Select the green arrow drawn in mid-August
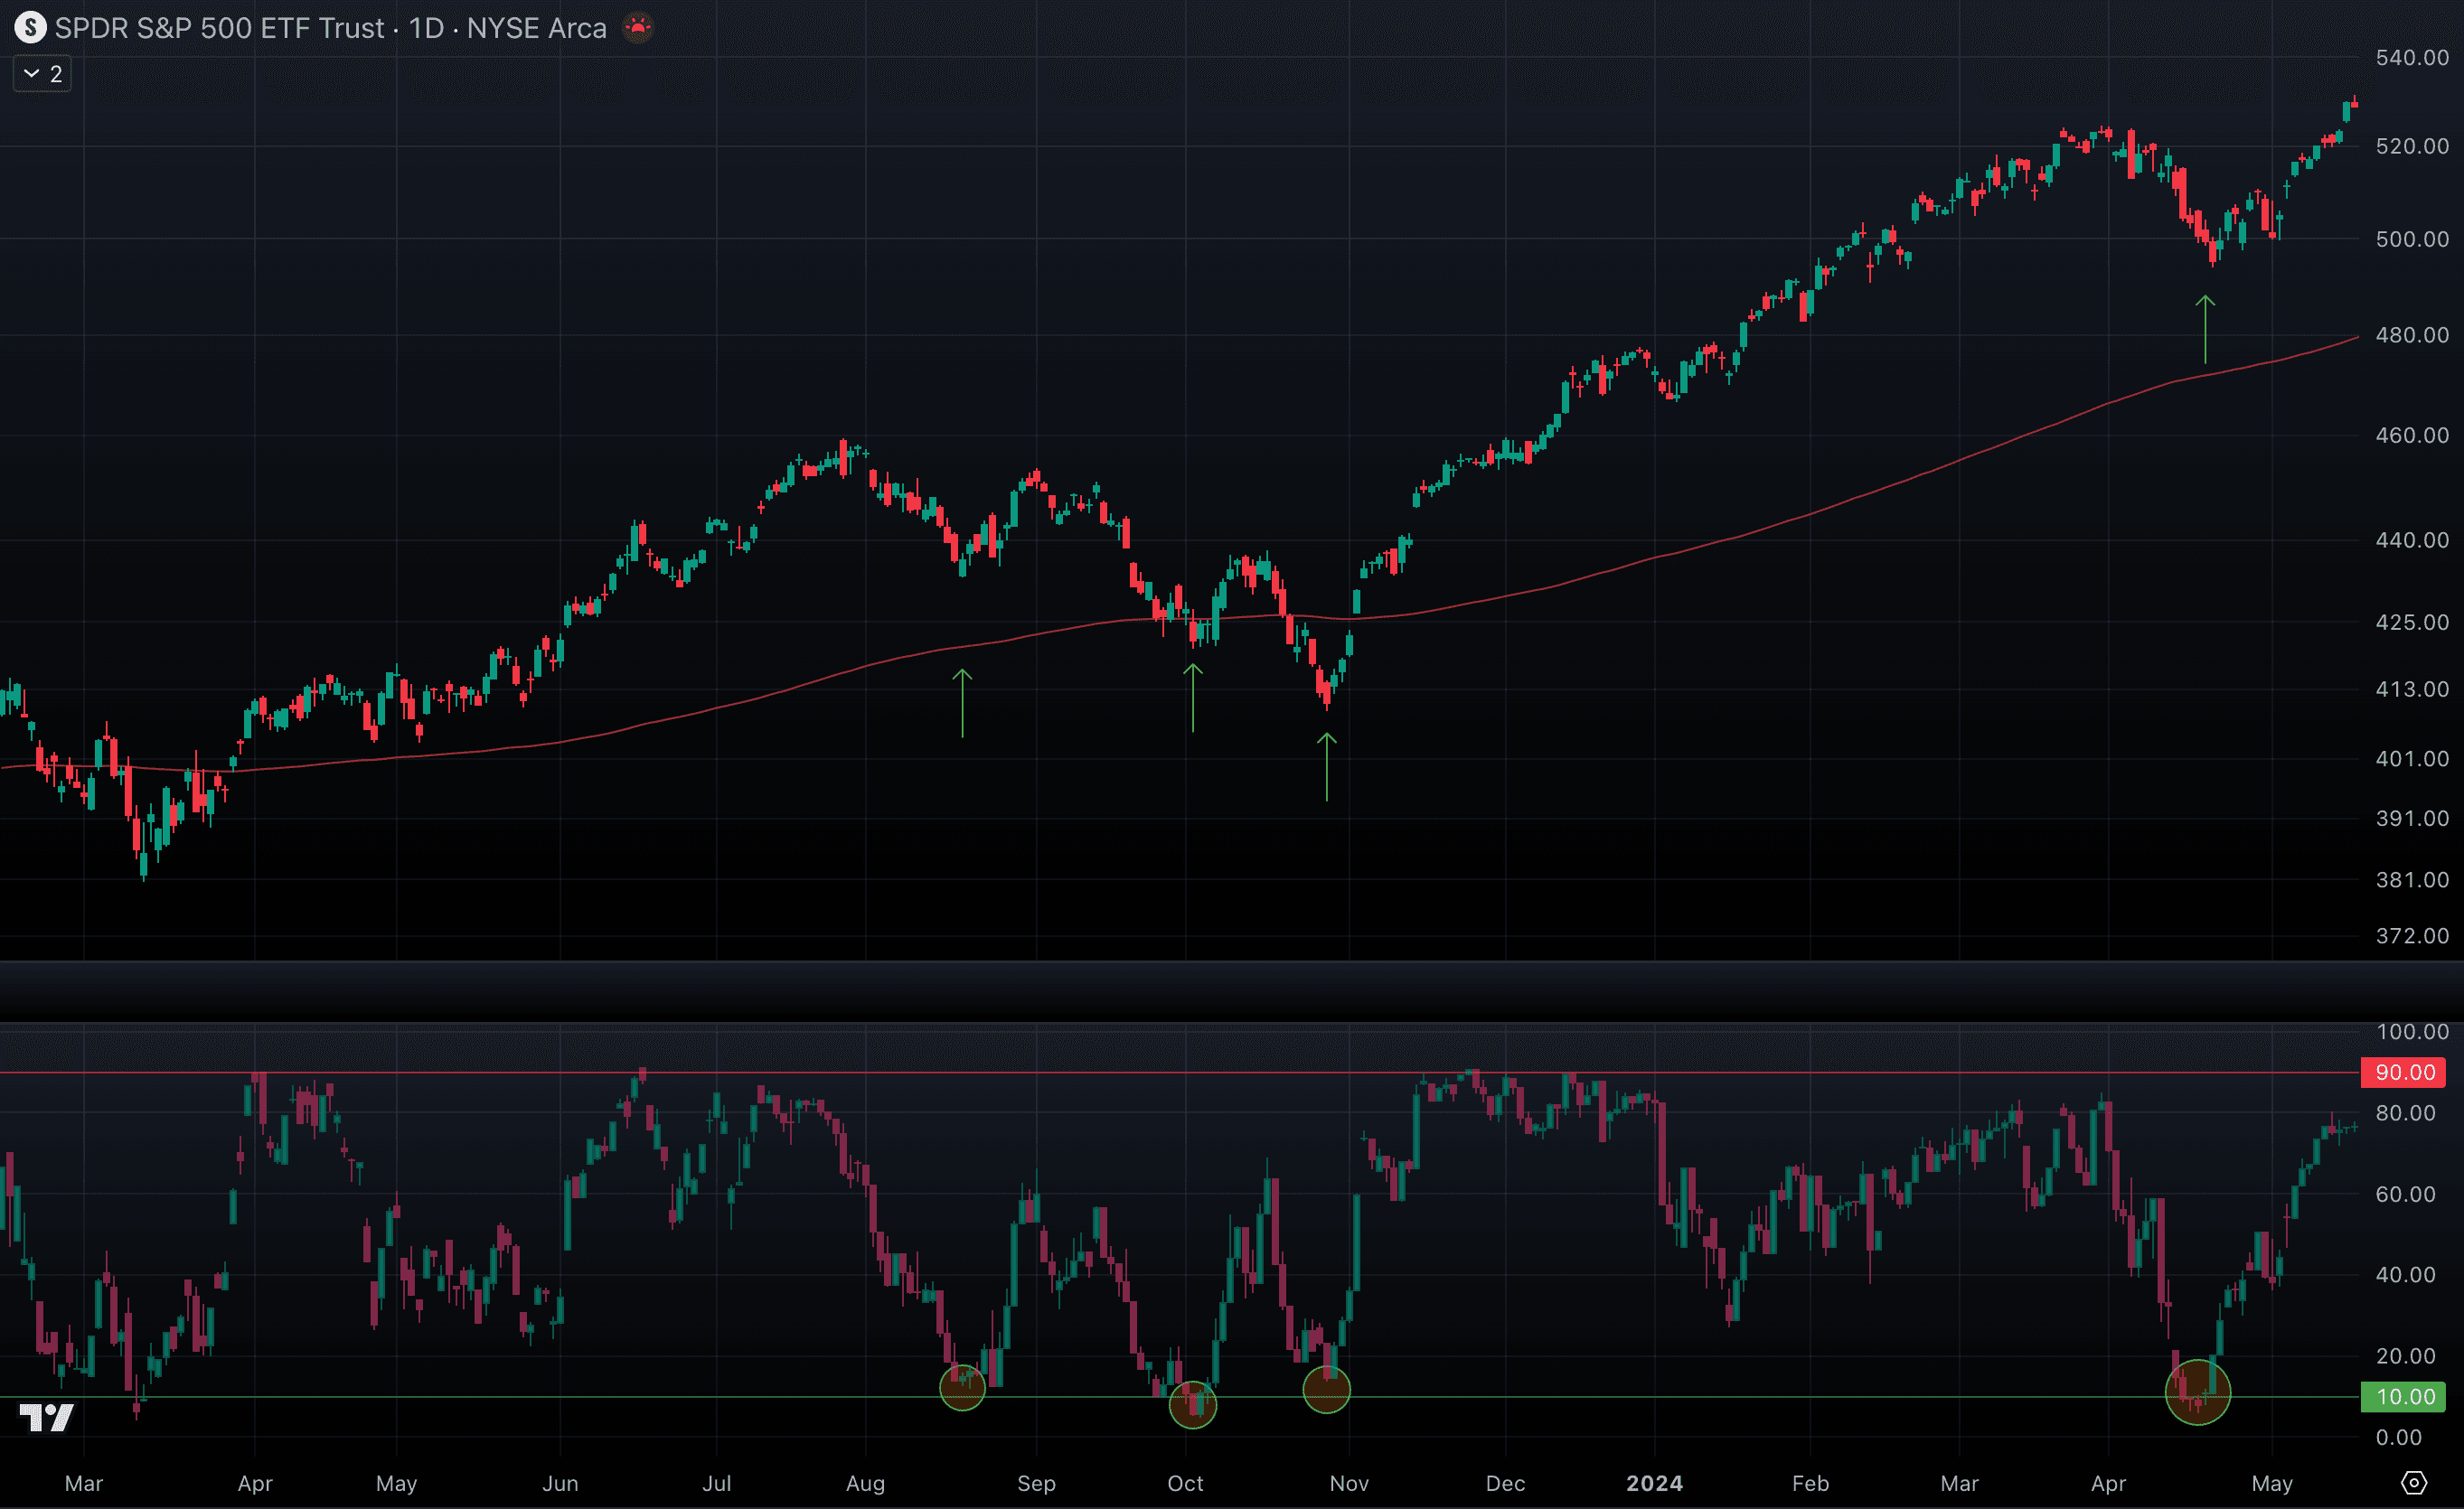This screenshot has height=1509, width=2464. (962, 704)
